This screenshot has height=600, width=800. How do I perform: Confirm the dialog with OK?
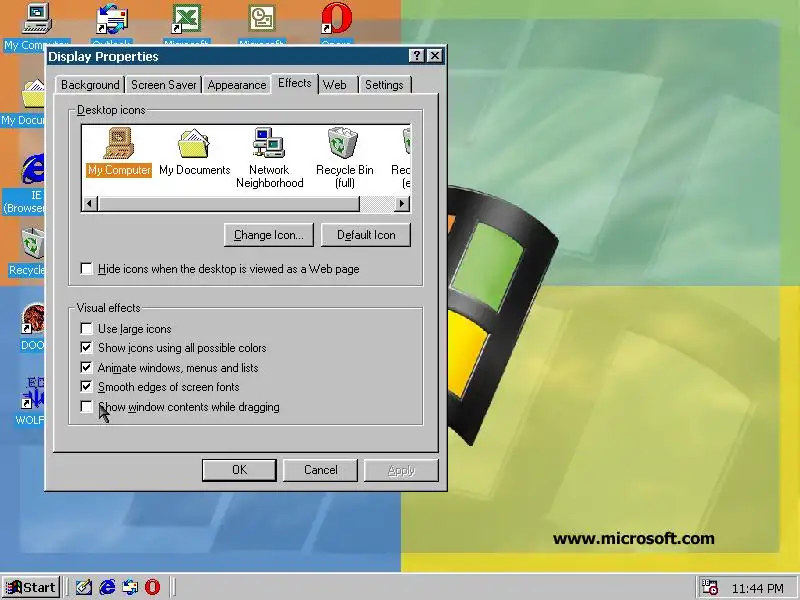239,470
